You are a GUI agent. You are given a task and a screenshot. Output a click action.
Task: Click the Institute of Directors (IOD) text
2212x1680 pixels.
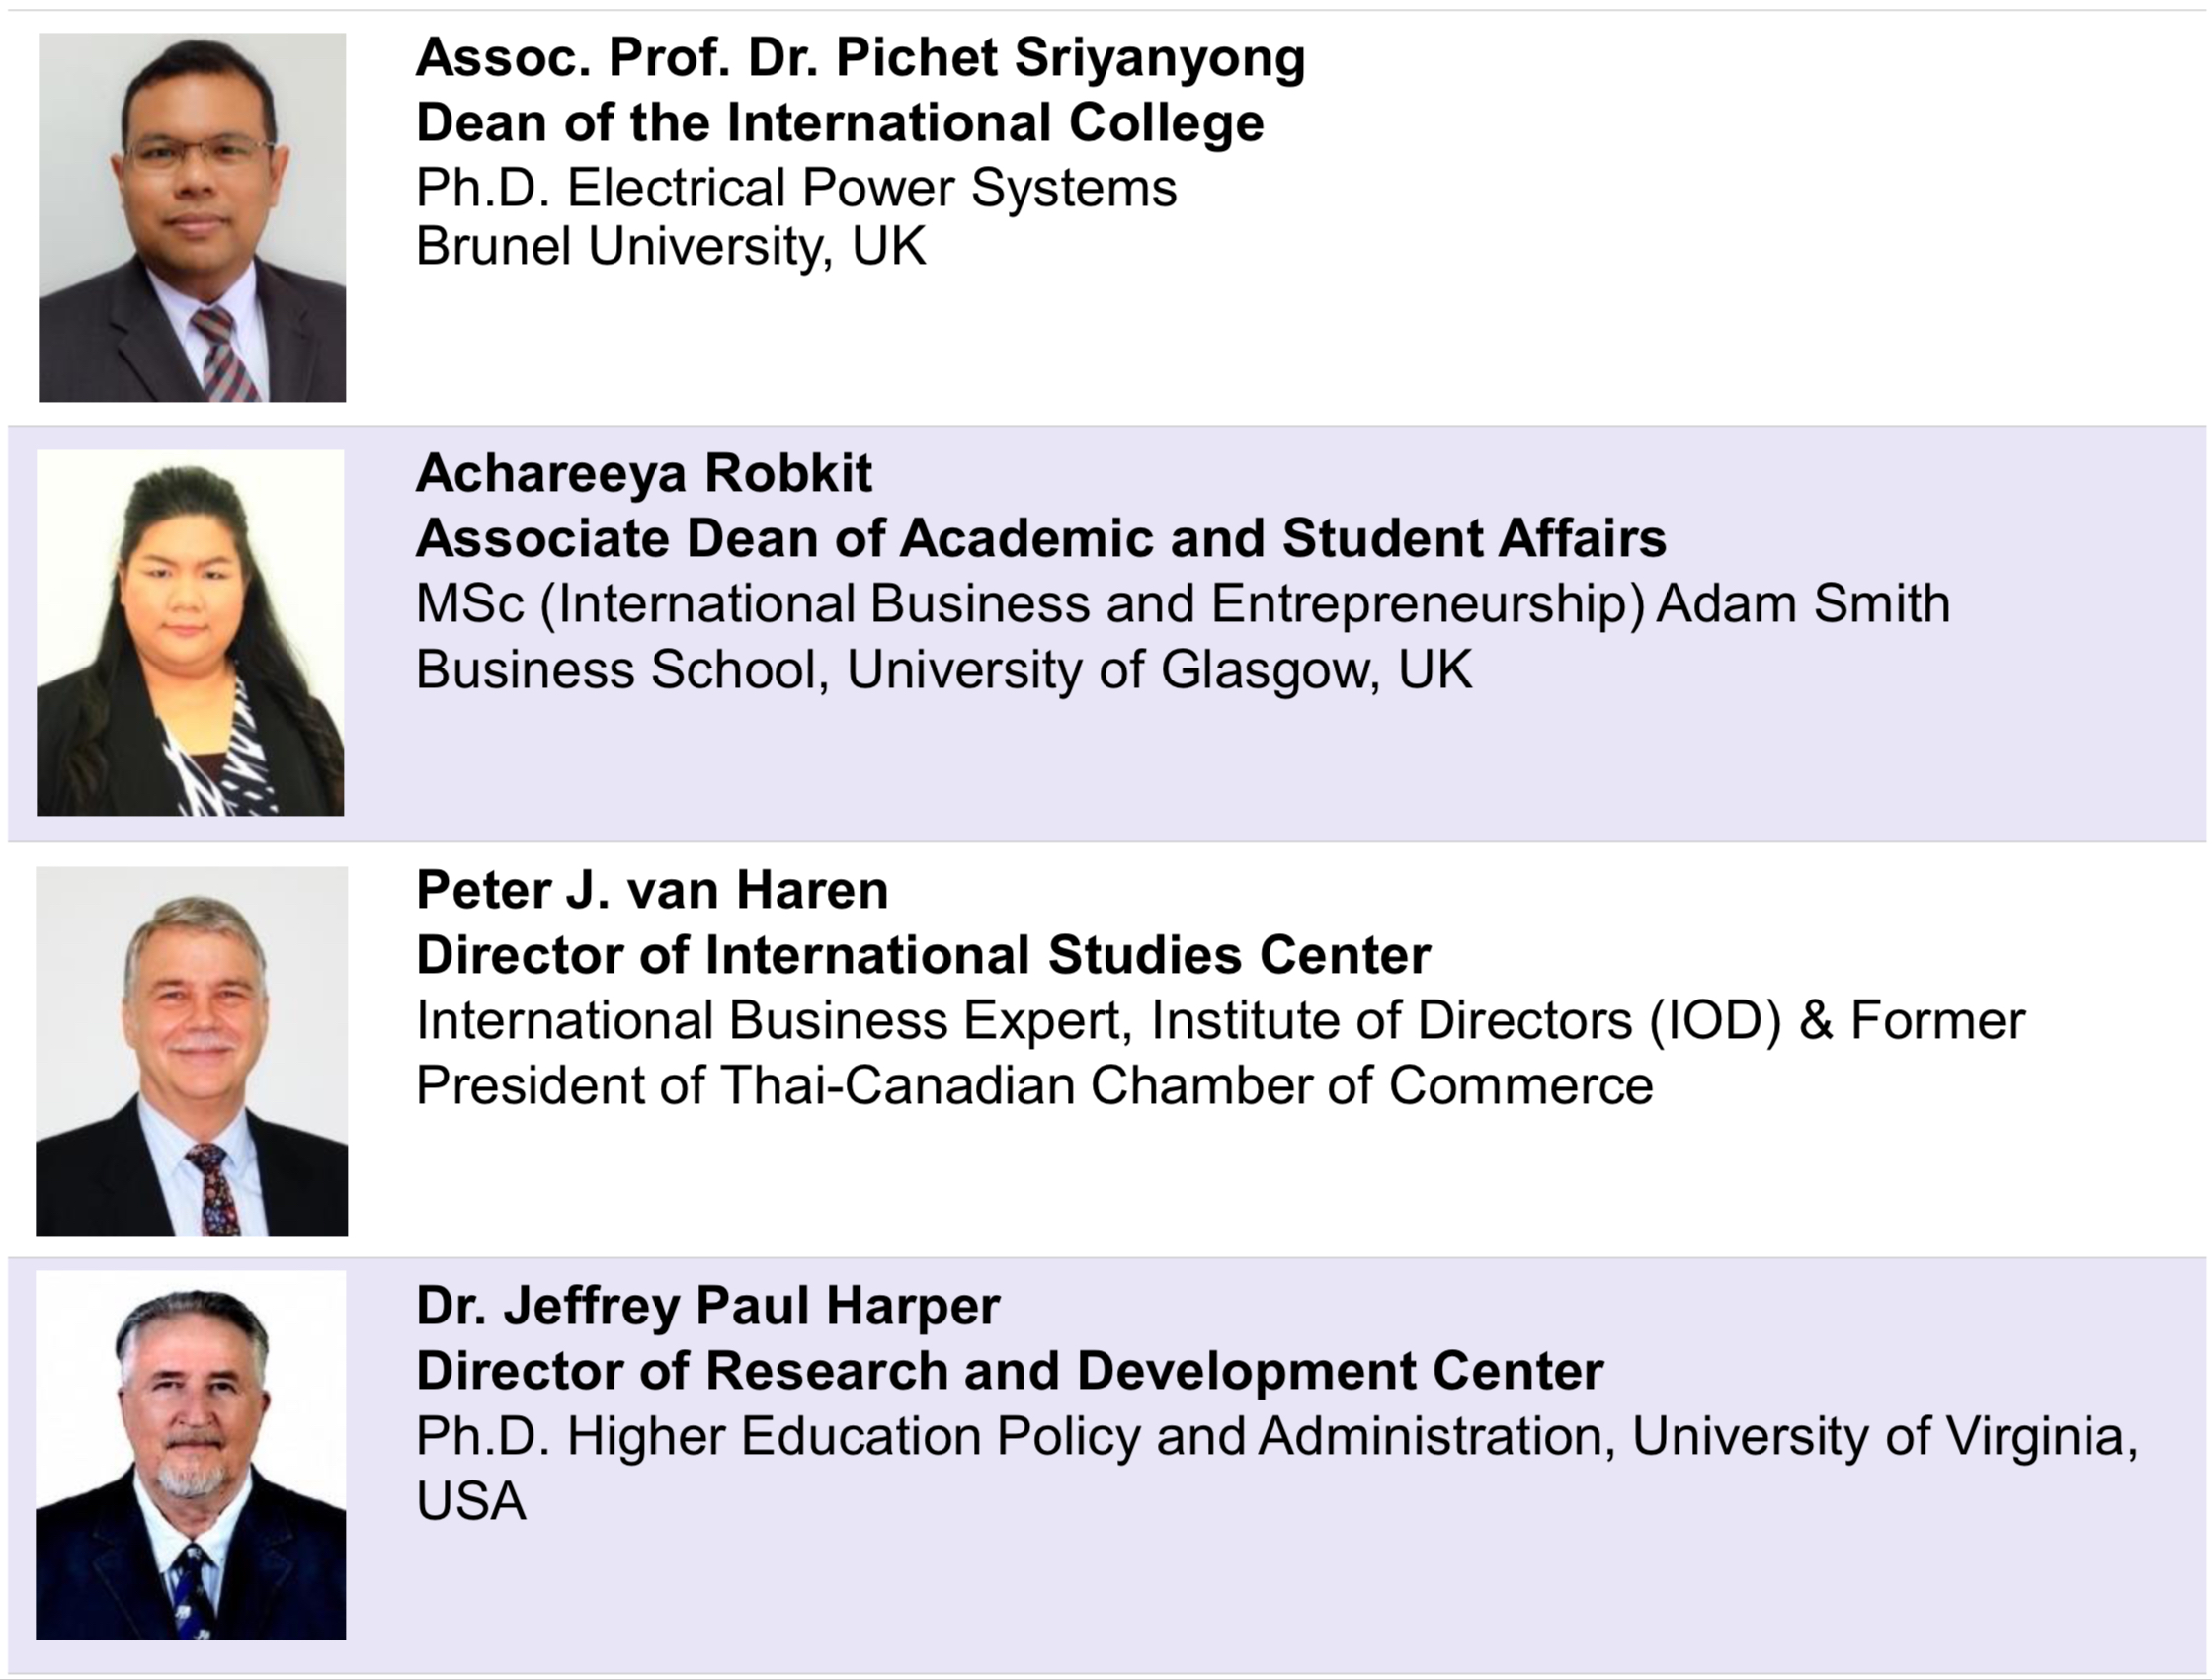coord(1467,1021)
